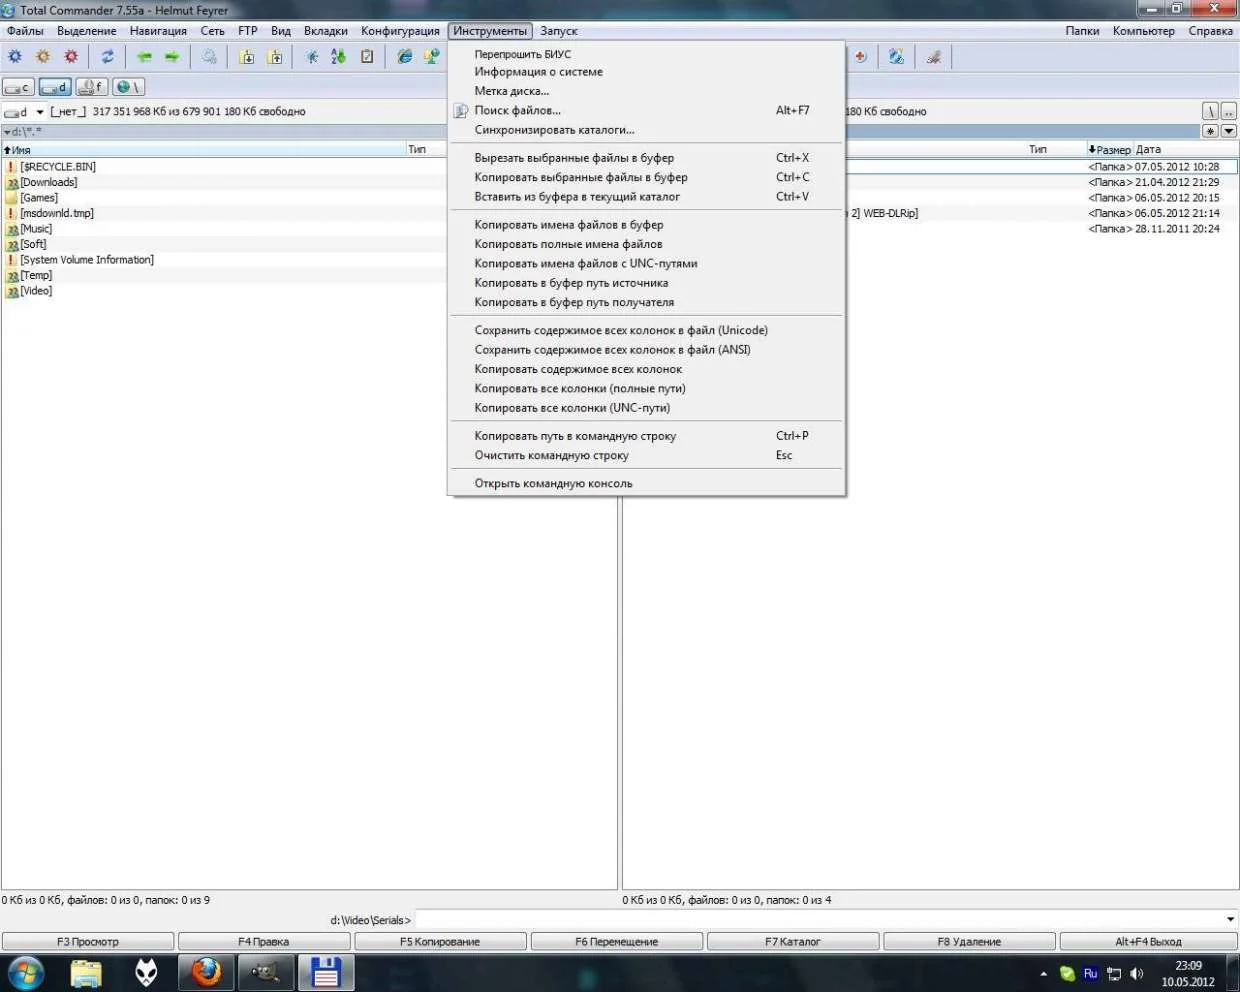
Task: Click the network computer toolbar icon
Action: click(x=431, y=57)
